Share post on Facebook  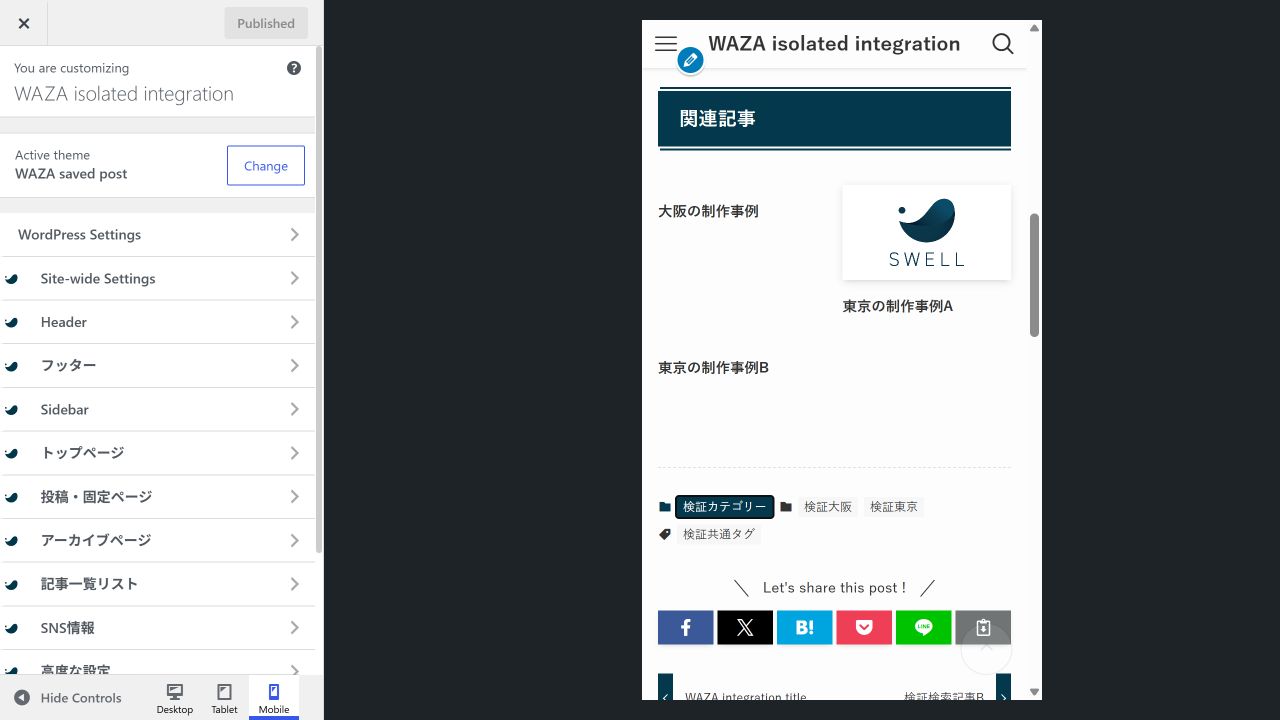pos(686,628)
